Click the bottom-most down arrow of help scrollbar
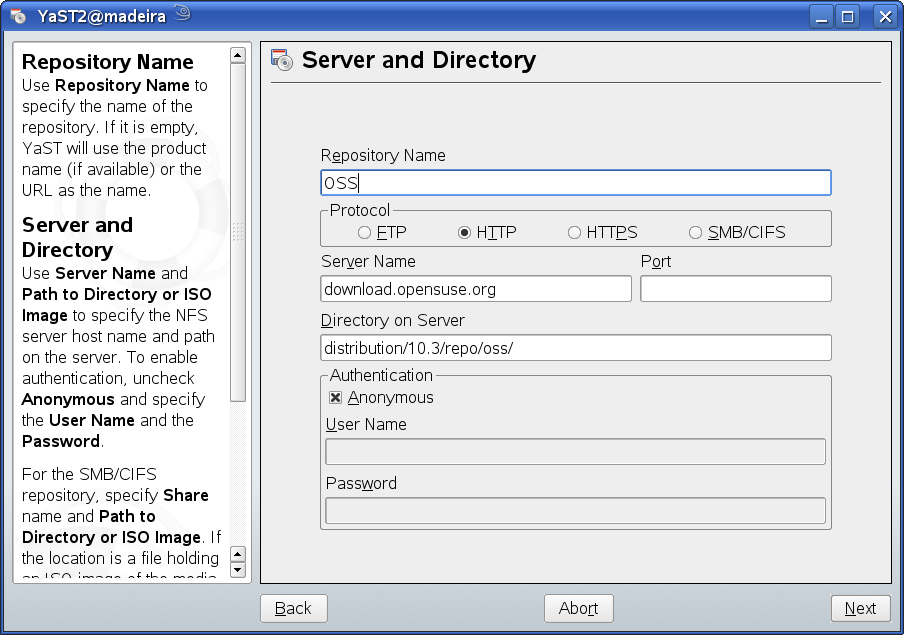The height and width of the screenshot is (635, 904). click(x=238, y=570)
